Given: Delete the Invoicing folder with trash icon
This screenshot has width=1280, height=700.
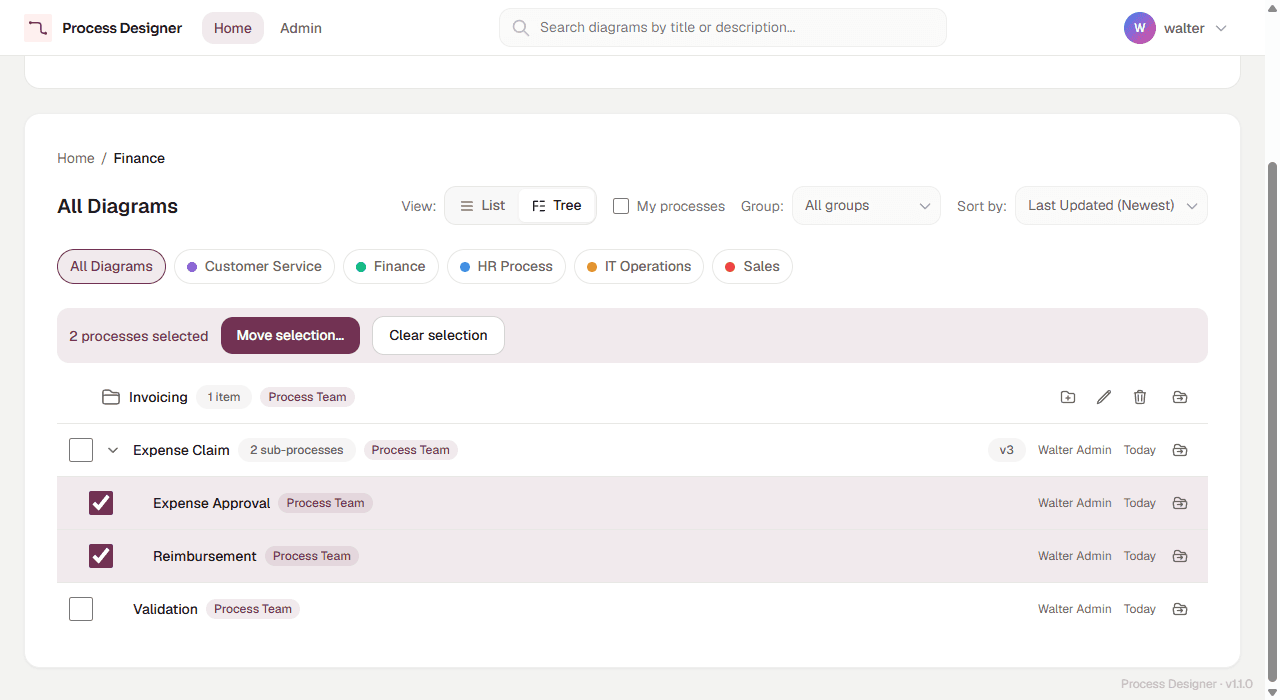Looking at the screenshot, I should point(1140,397).
